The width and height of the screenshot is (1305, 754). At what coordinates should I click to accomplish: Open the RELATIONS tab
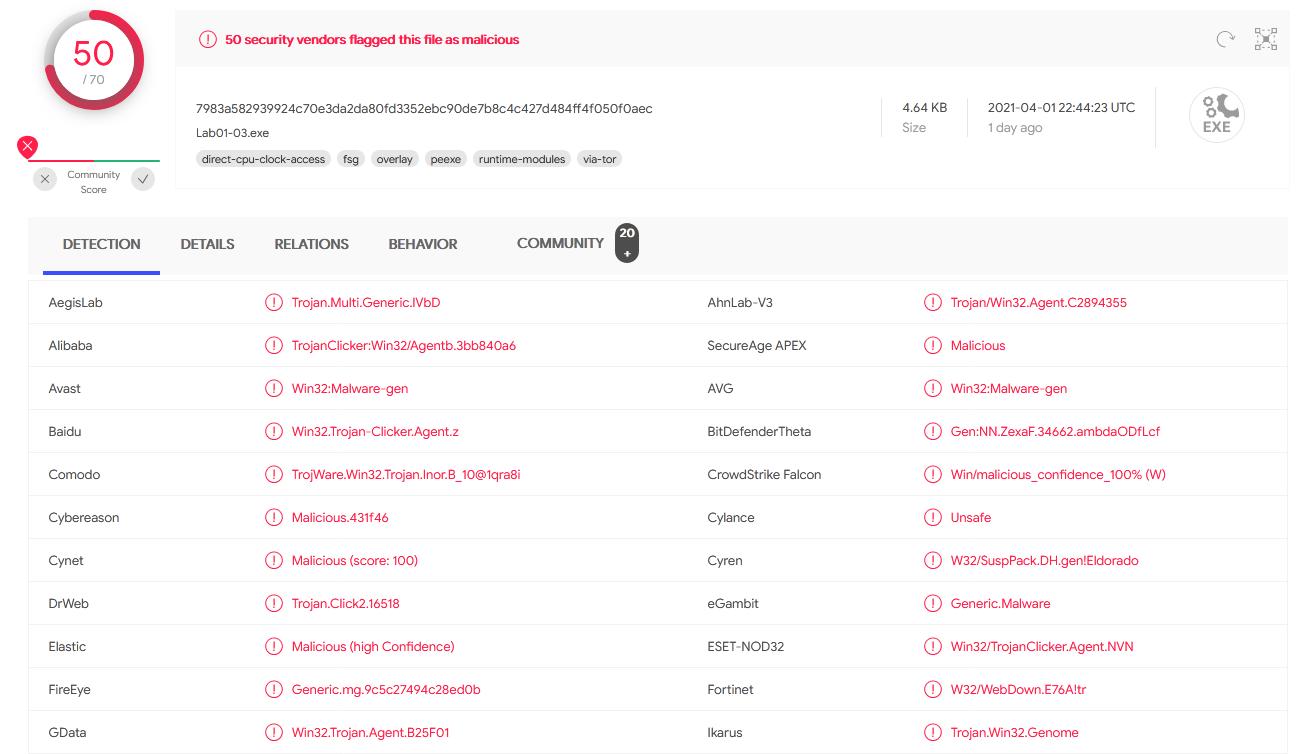[x=311, y=244]
